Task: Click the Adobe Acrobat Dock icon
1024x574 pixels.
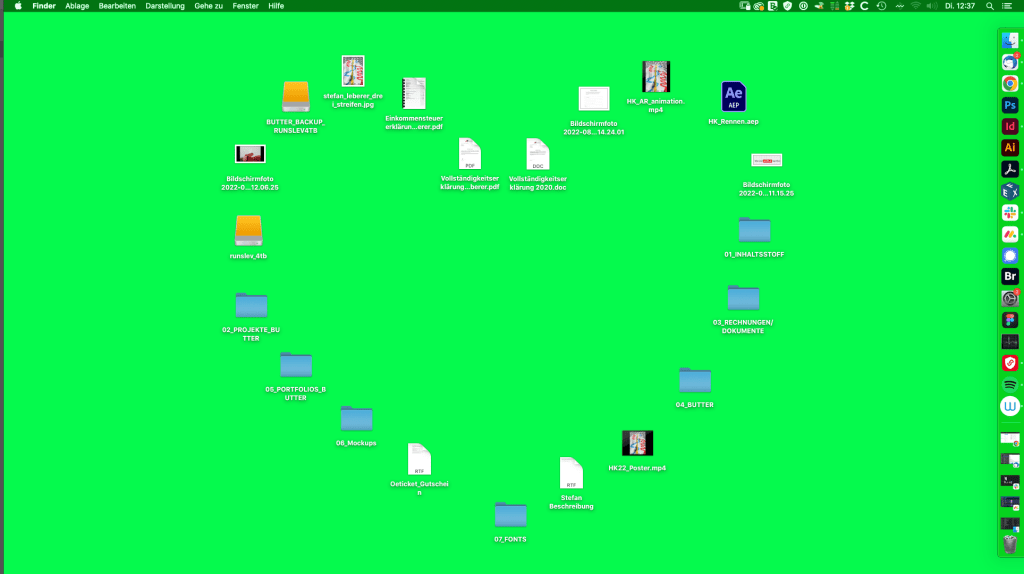Action: coord(1010,169)
